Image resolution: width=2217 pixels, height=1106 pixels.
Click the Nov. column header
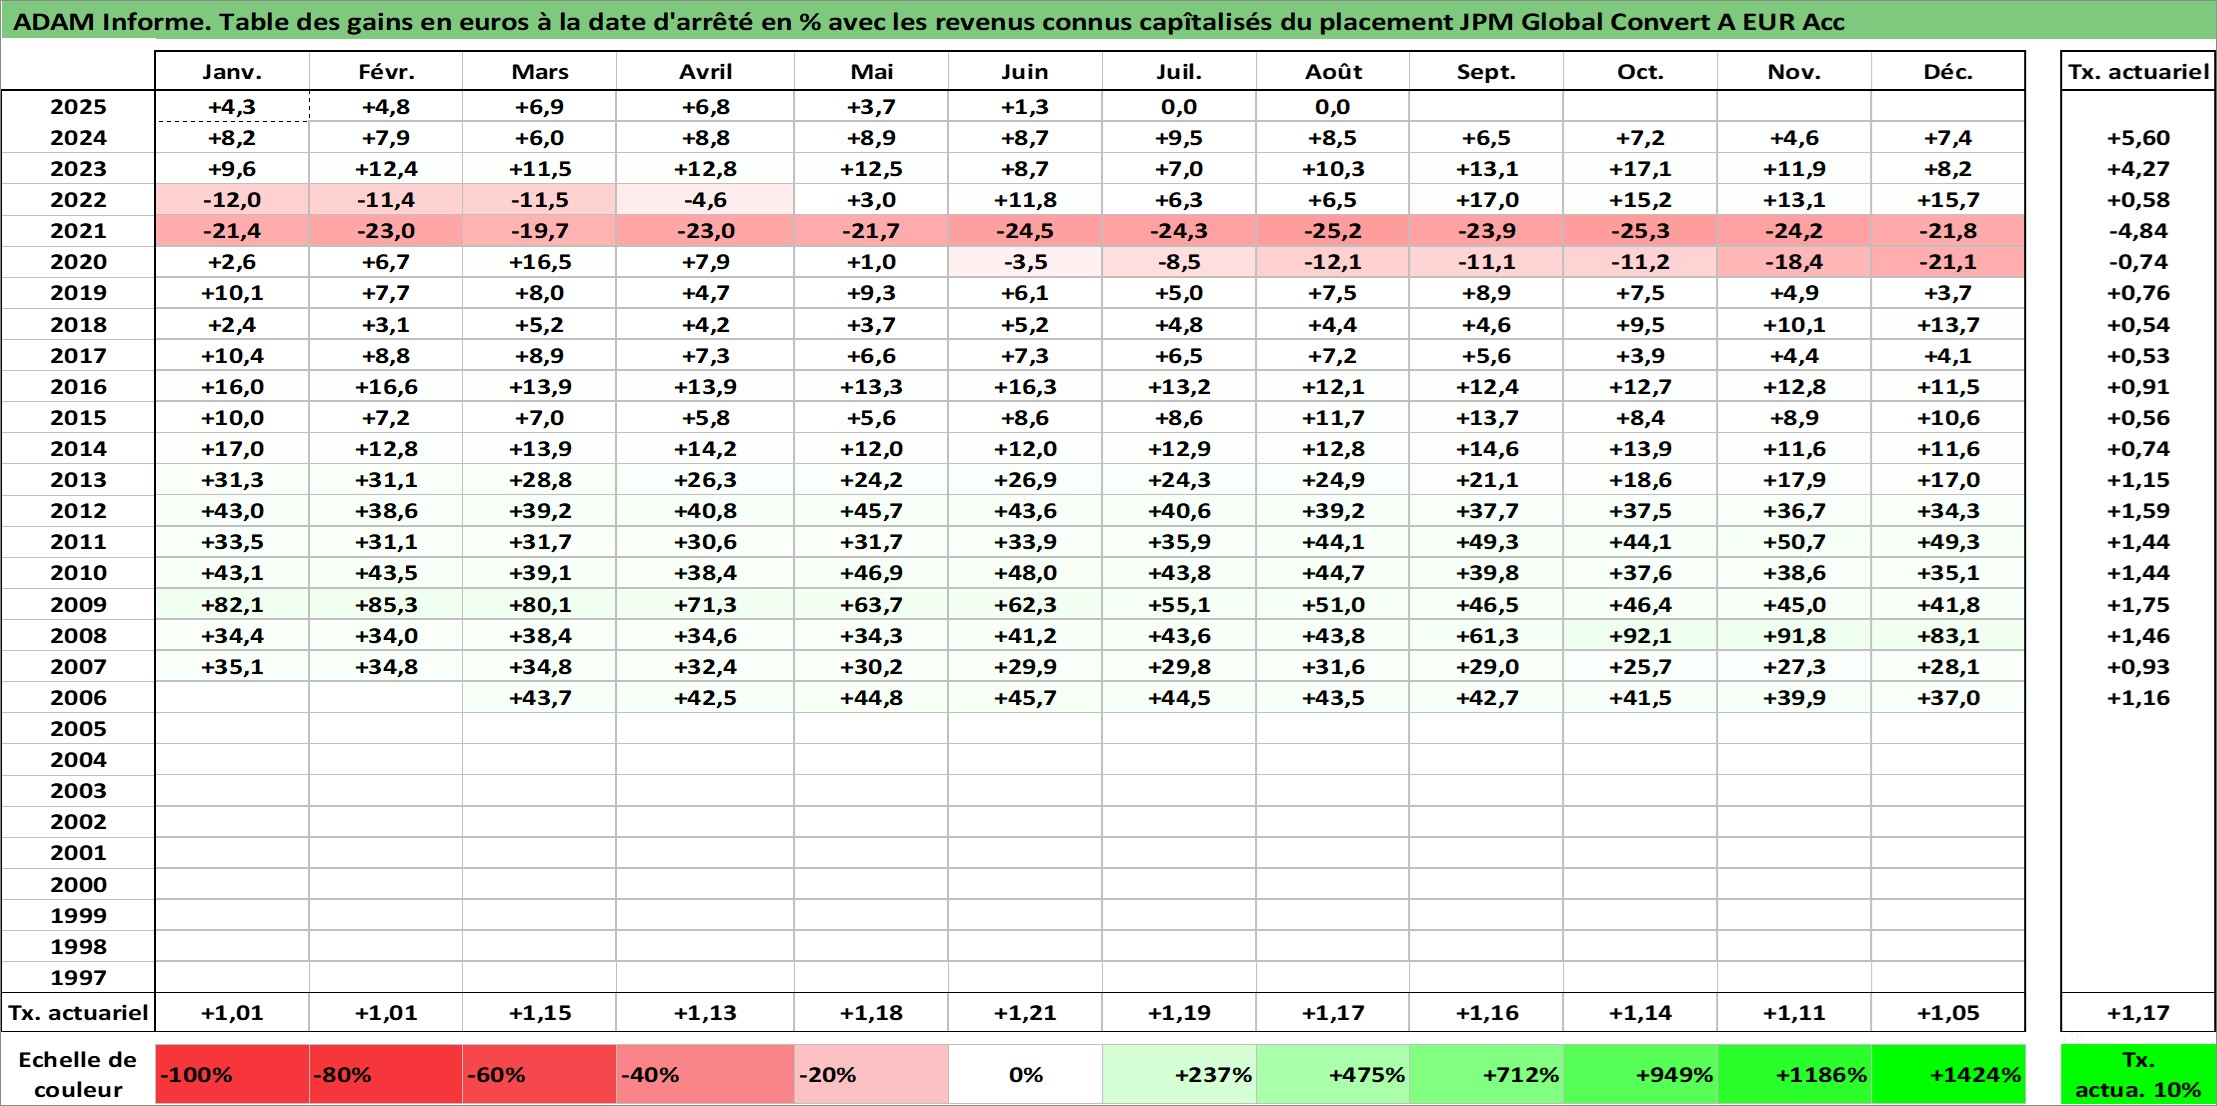point(1794,71)
